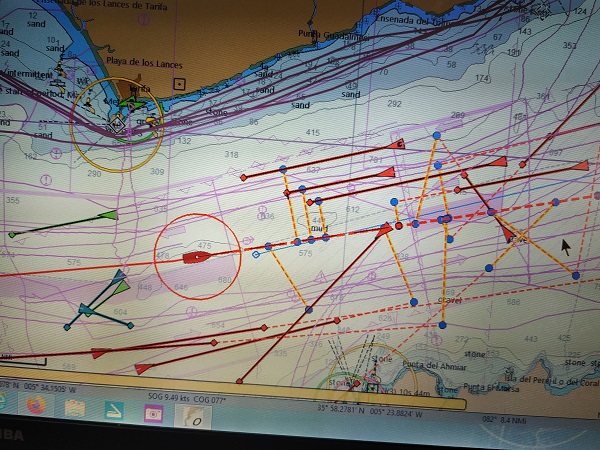Screen dimensions: 600x450
Task: Click the teal AIS target above depth 604
Action: (x=119, y=276)
